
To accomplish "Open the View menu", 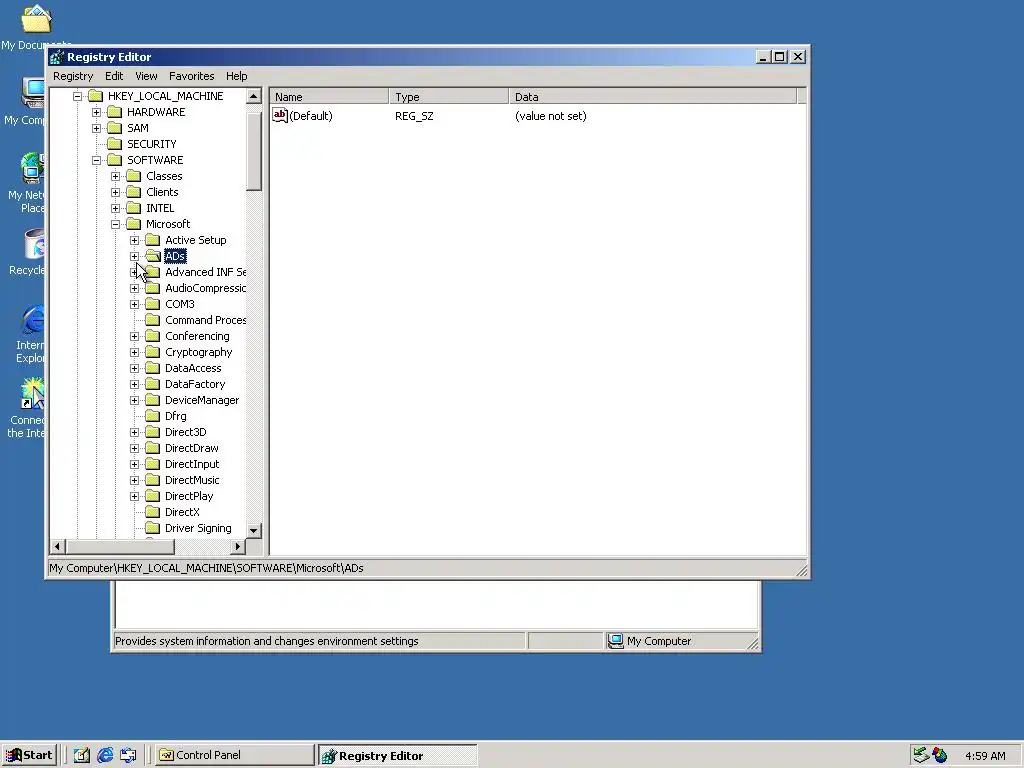I will point(146,76).
